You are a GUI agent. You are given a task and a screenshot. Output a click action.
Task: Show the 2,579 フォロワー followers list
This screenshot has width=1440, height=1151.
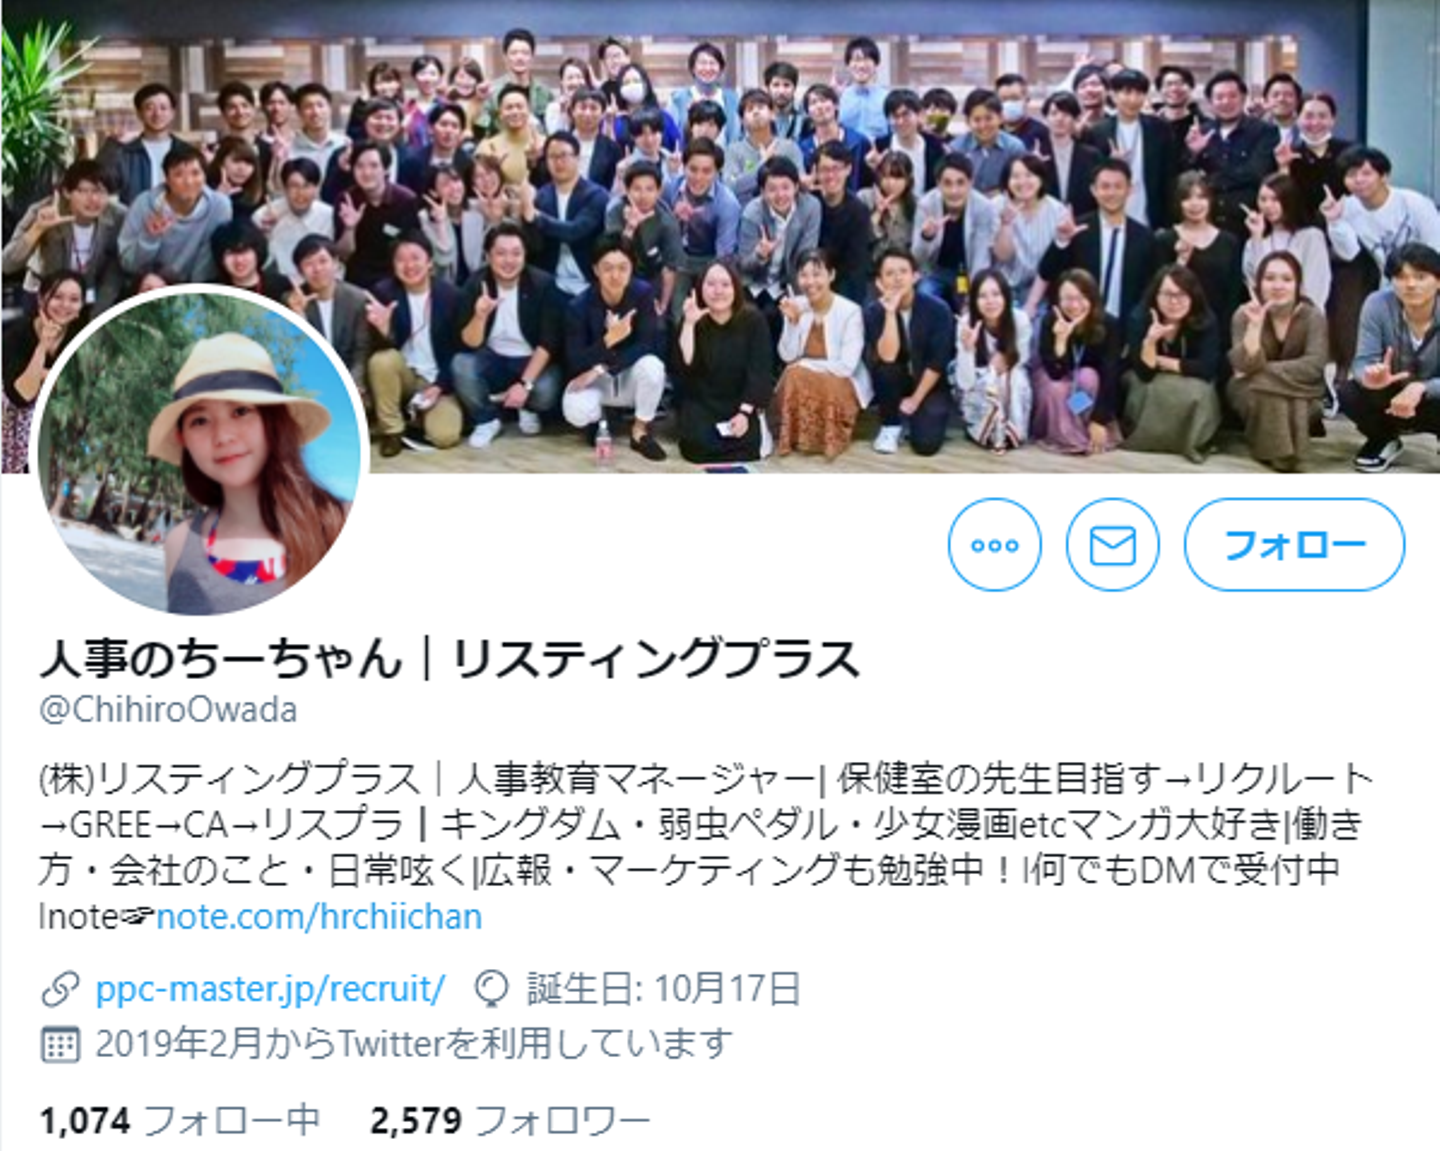coord(510,1121)
